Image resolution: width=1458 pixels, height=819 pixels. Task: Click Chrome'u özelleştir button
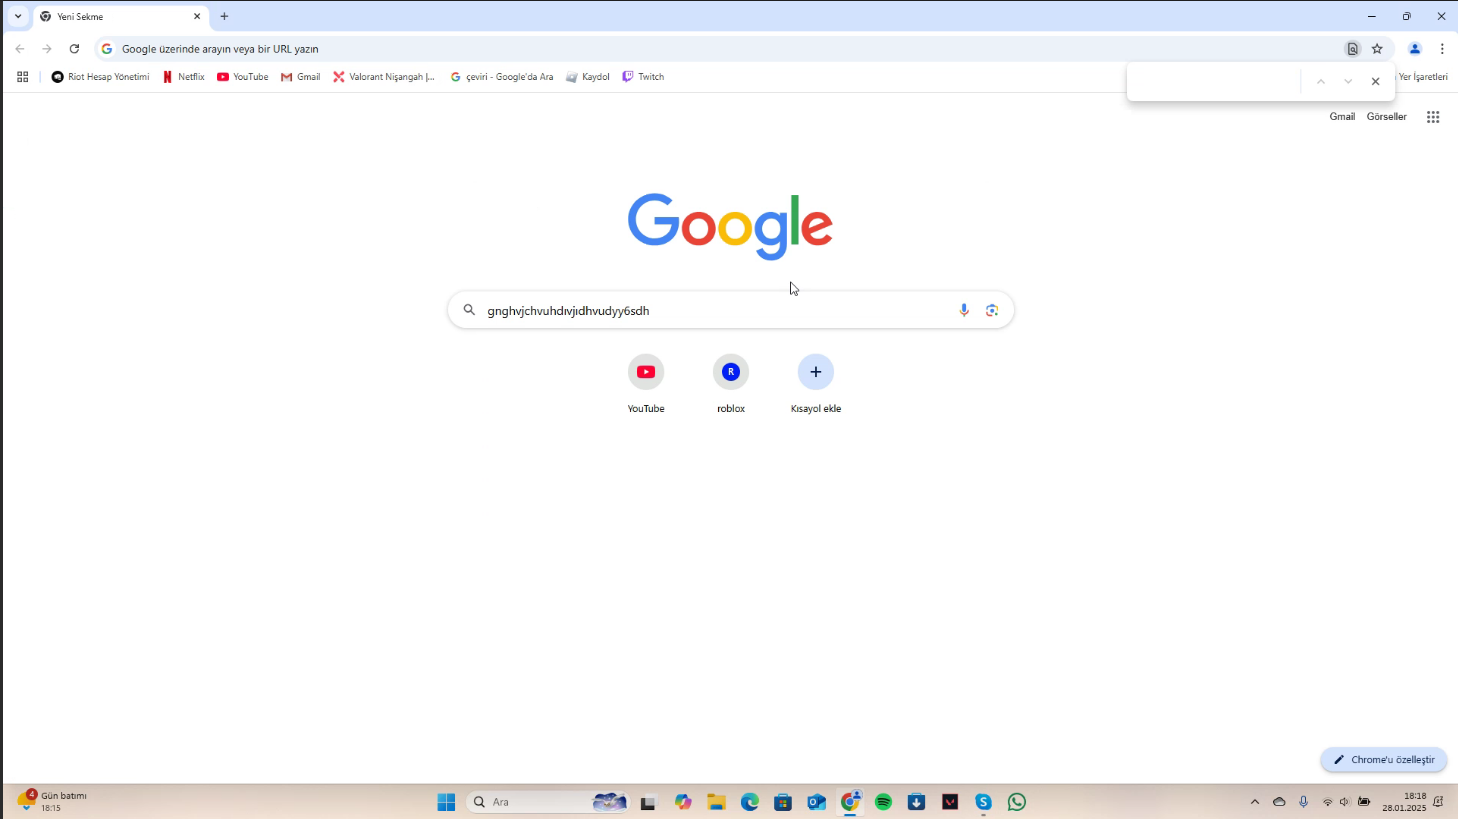pos(1384,760)
